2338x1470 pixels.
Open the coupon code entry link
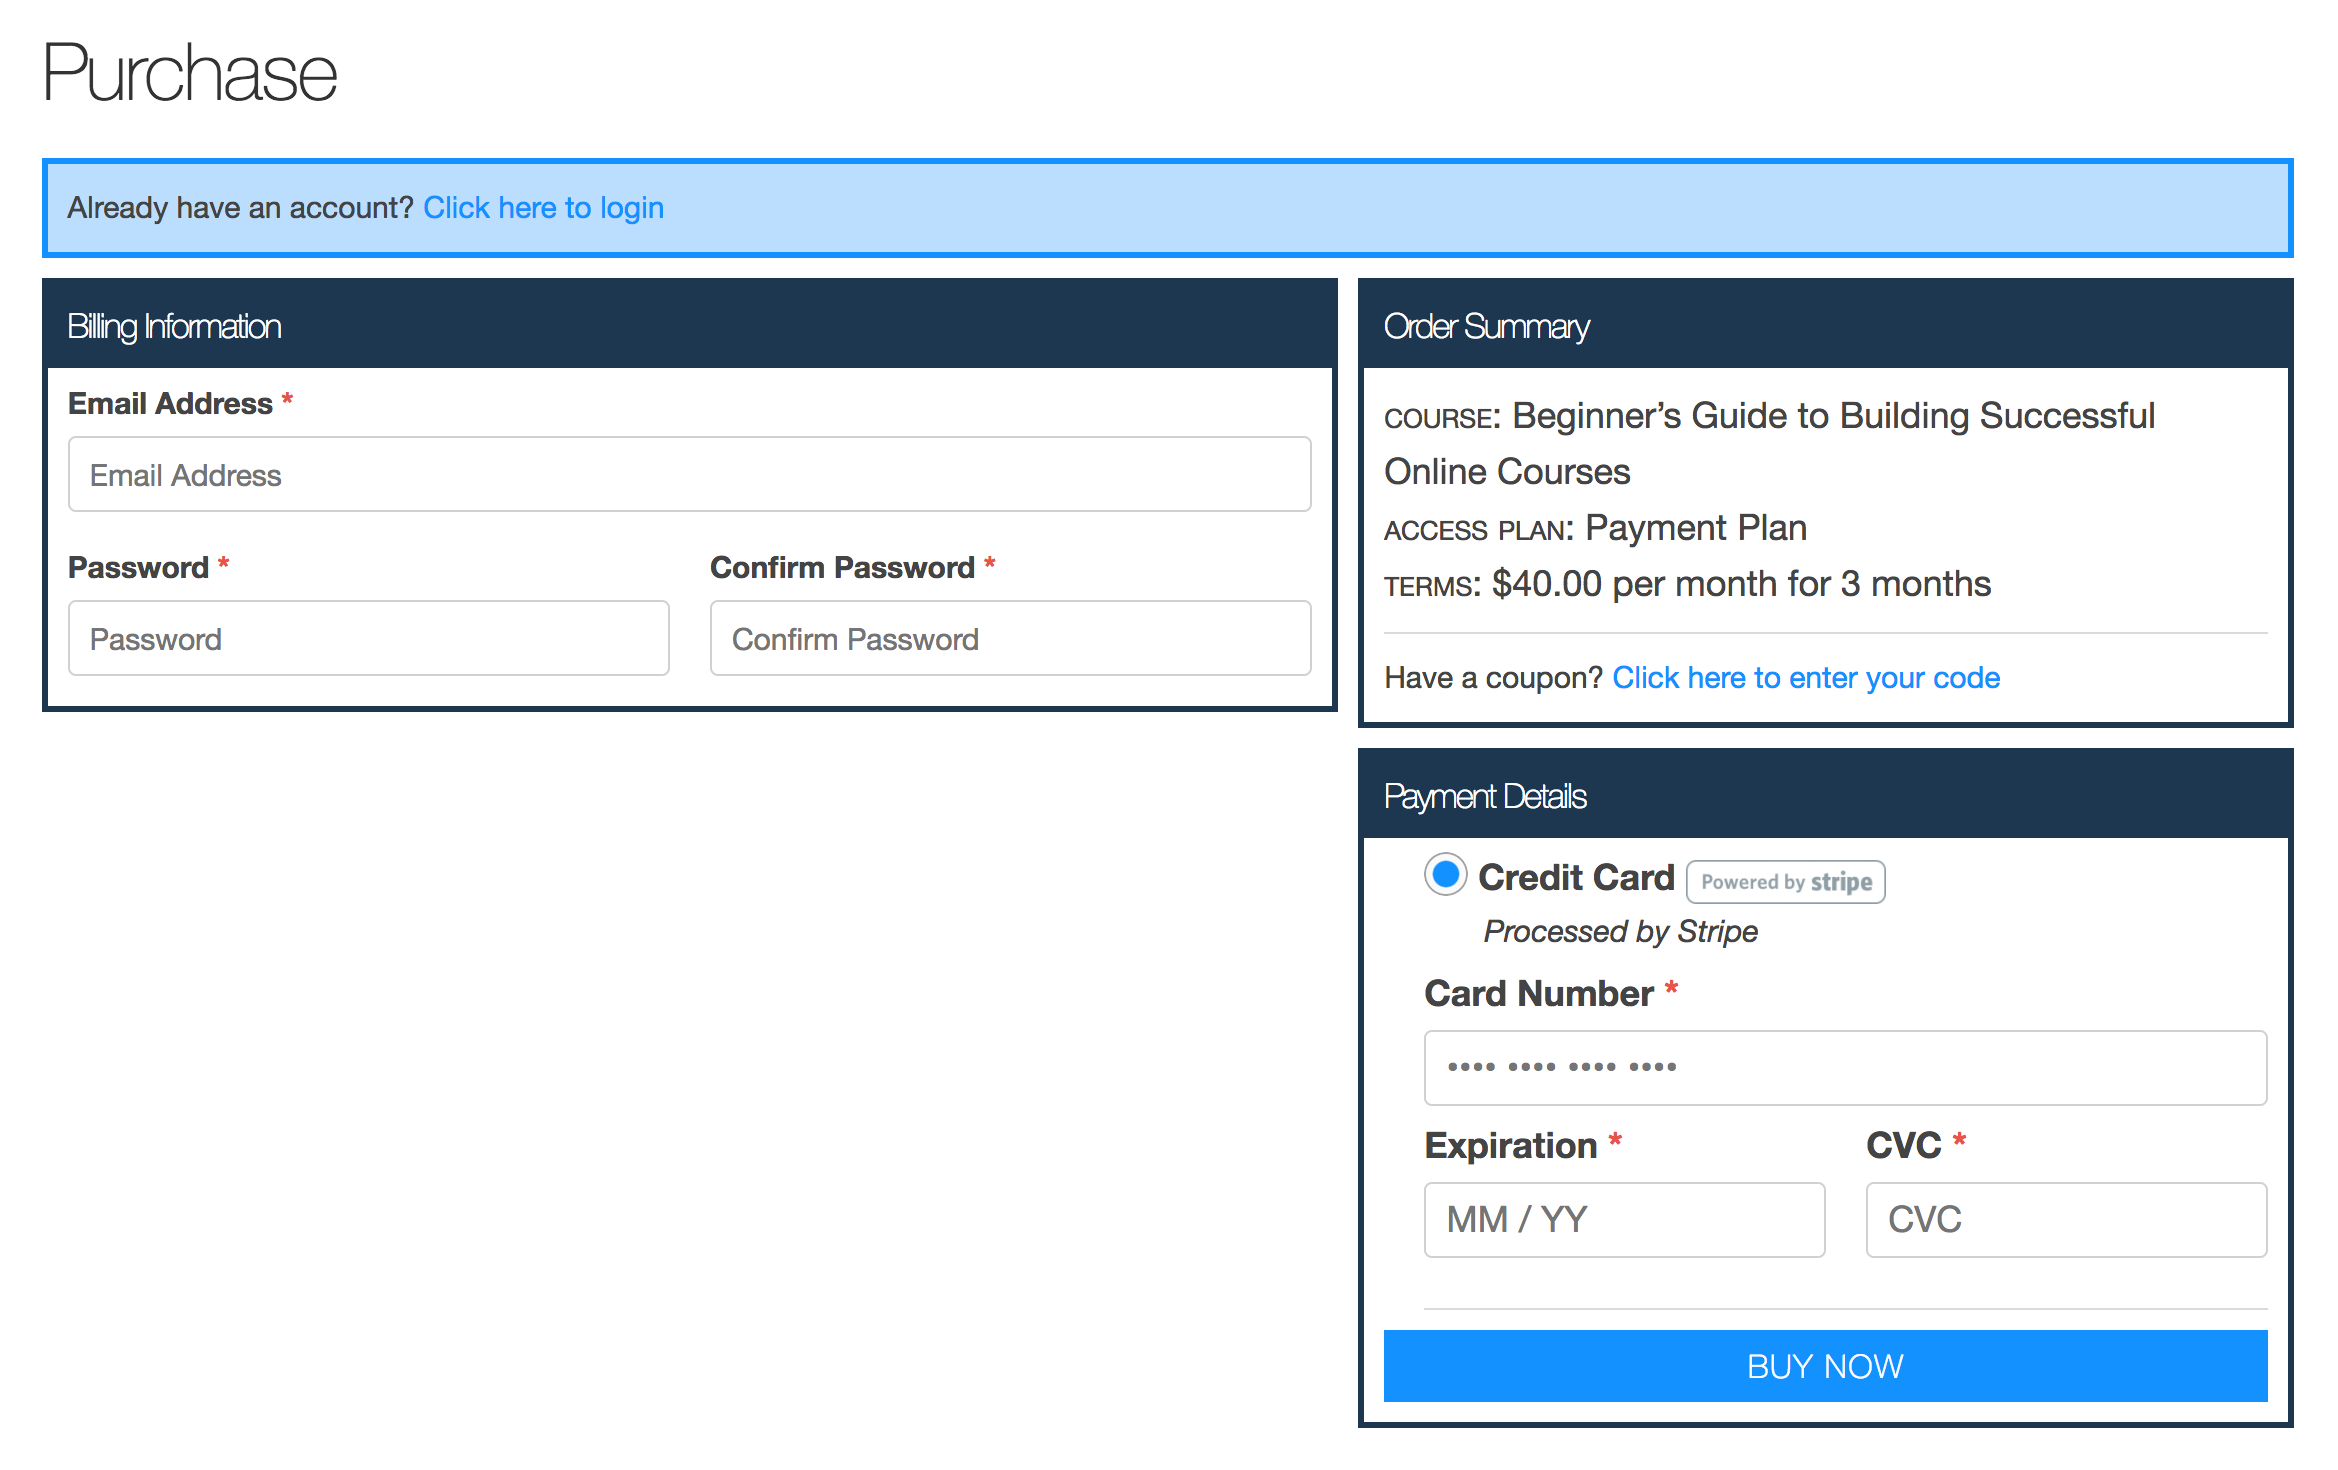coord(1805,678)
